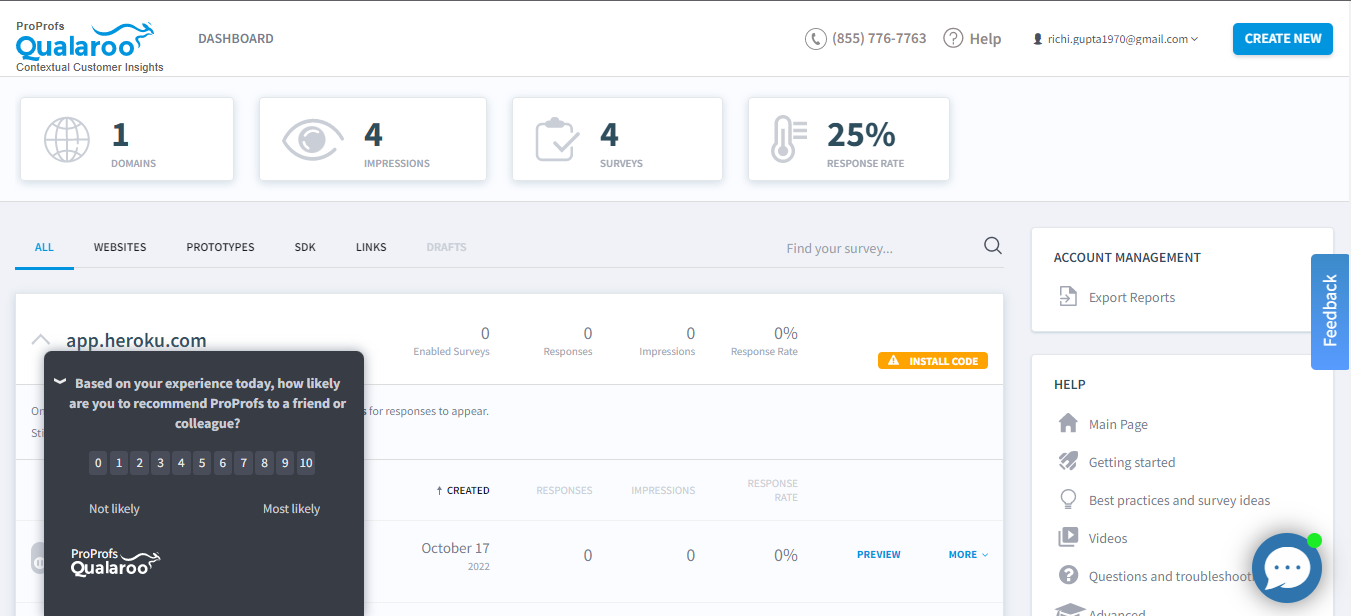Switch to the LINKS tab
This screenshot has width=1351, height=616.
(x=371, y=247)
